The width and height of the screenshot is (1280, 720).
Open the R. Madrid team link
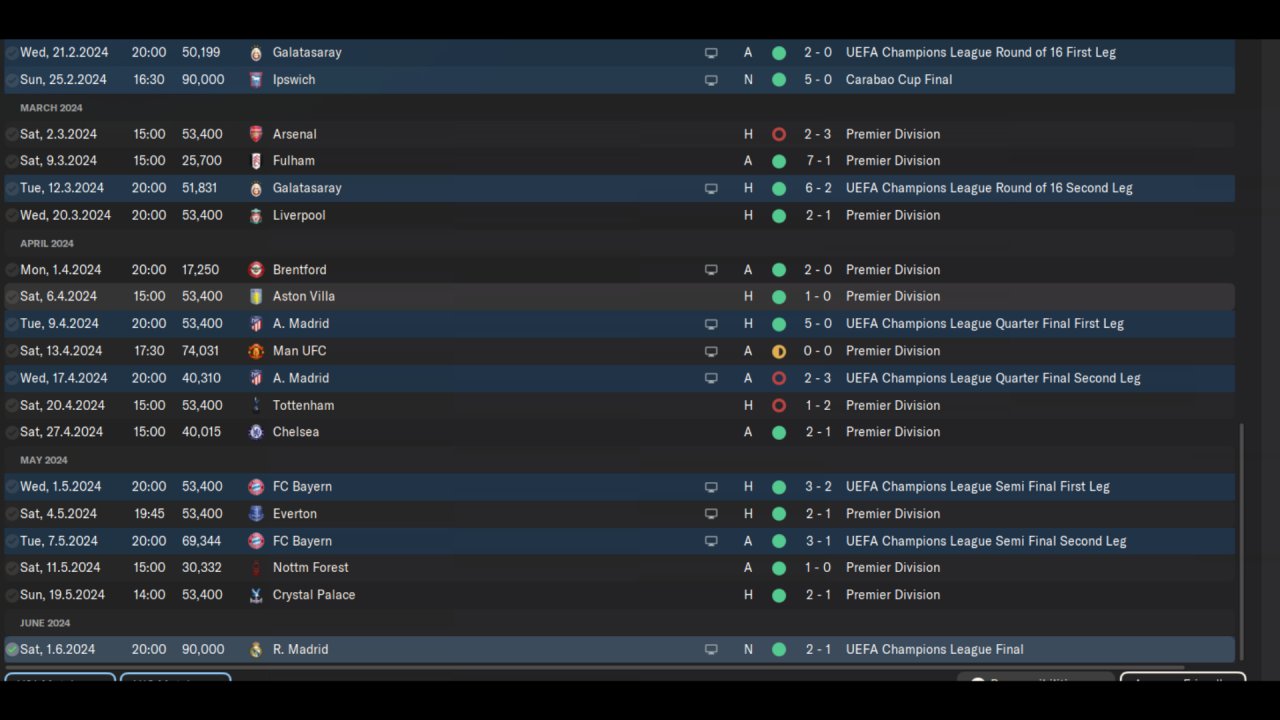(x=300, y=649)
